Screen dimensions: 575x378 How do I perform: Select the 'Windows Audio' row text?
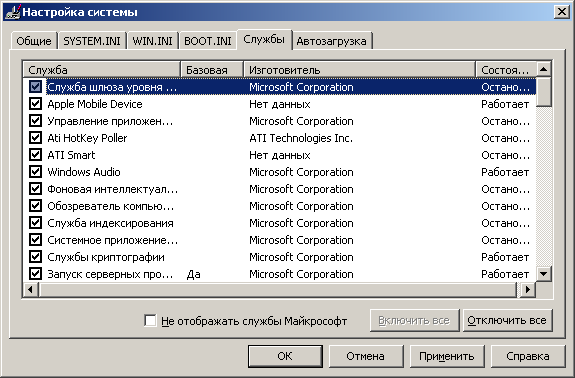pos(84,172)
